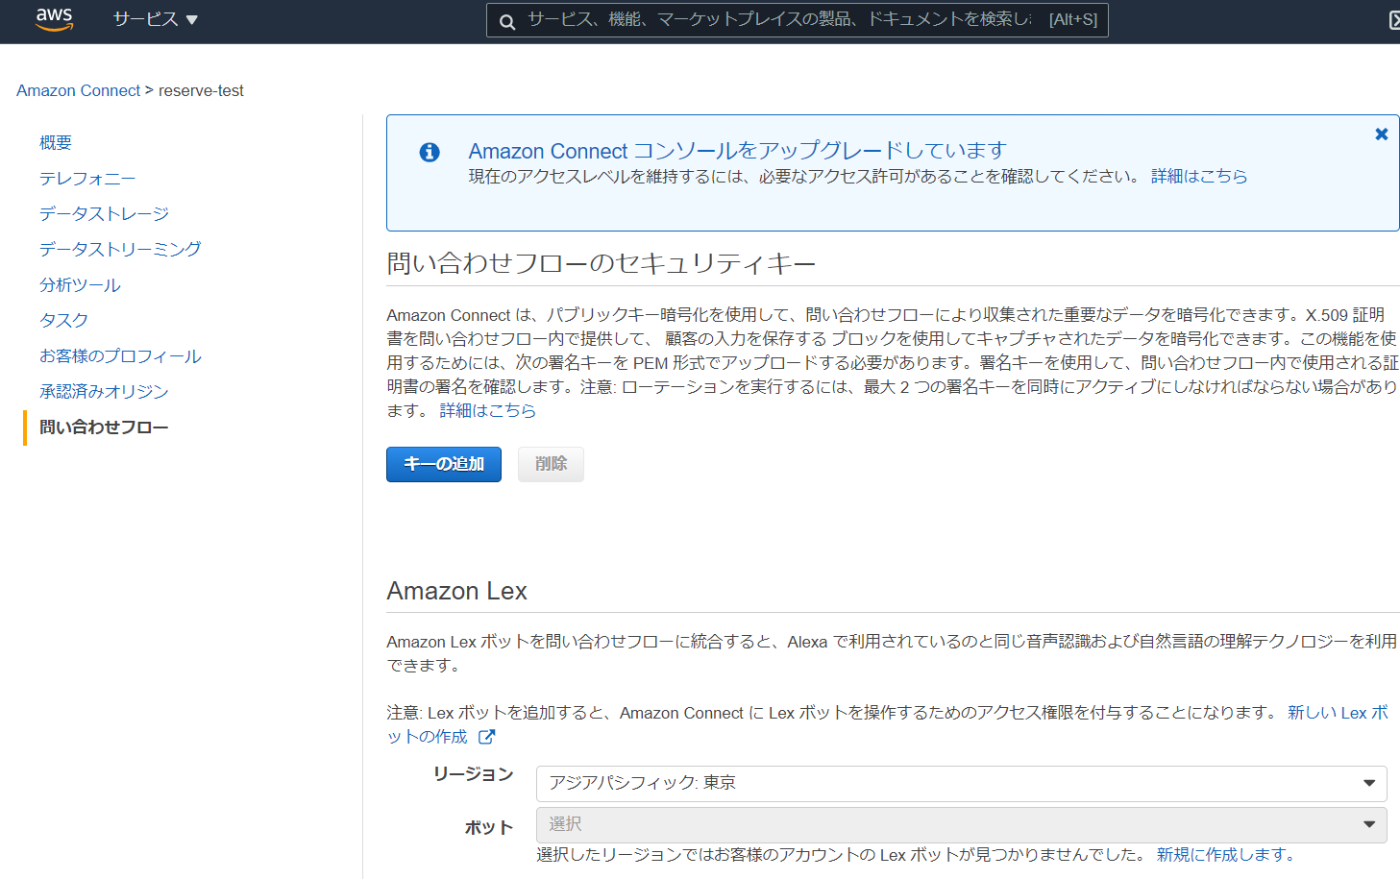Open タスク in the sidebar
The image size is (1400, 879).
(x=64, y=320)
